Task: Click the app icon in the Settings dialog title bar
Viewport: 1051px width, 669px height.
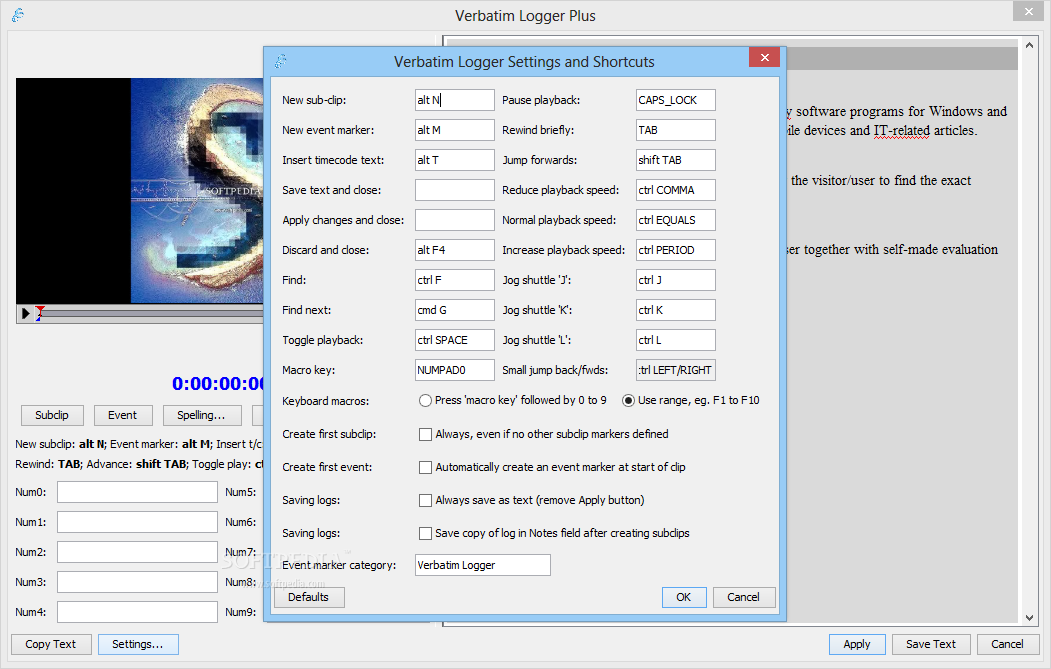Action: click(x=281, y=62)
